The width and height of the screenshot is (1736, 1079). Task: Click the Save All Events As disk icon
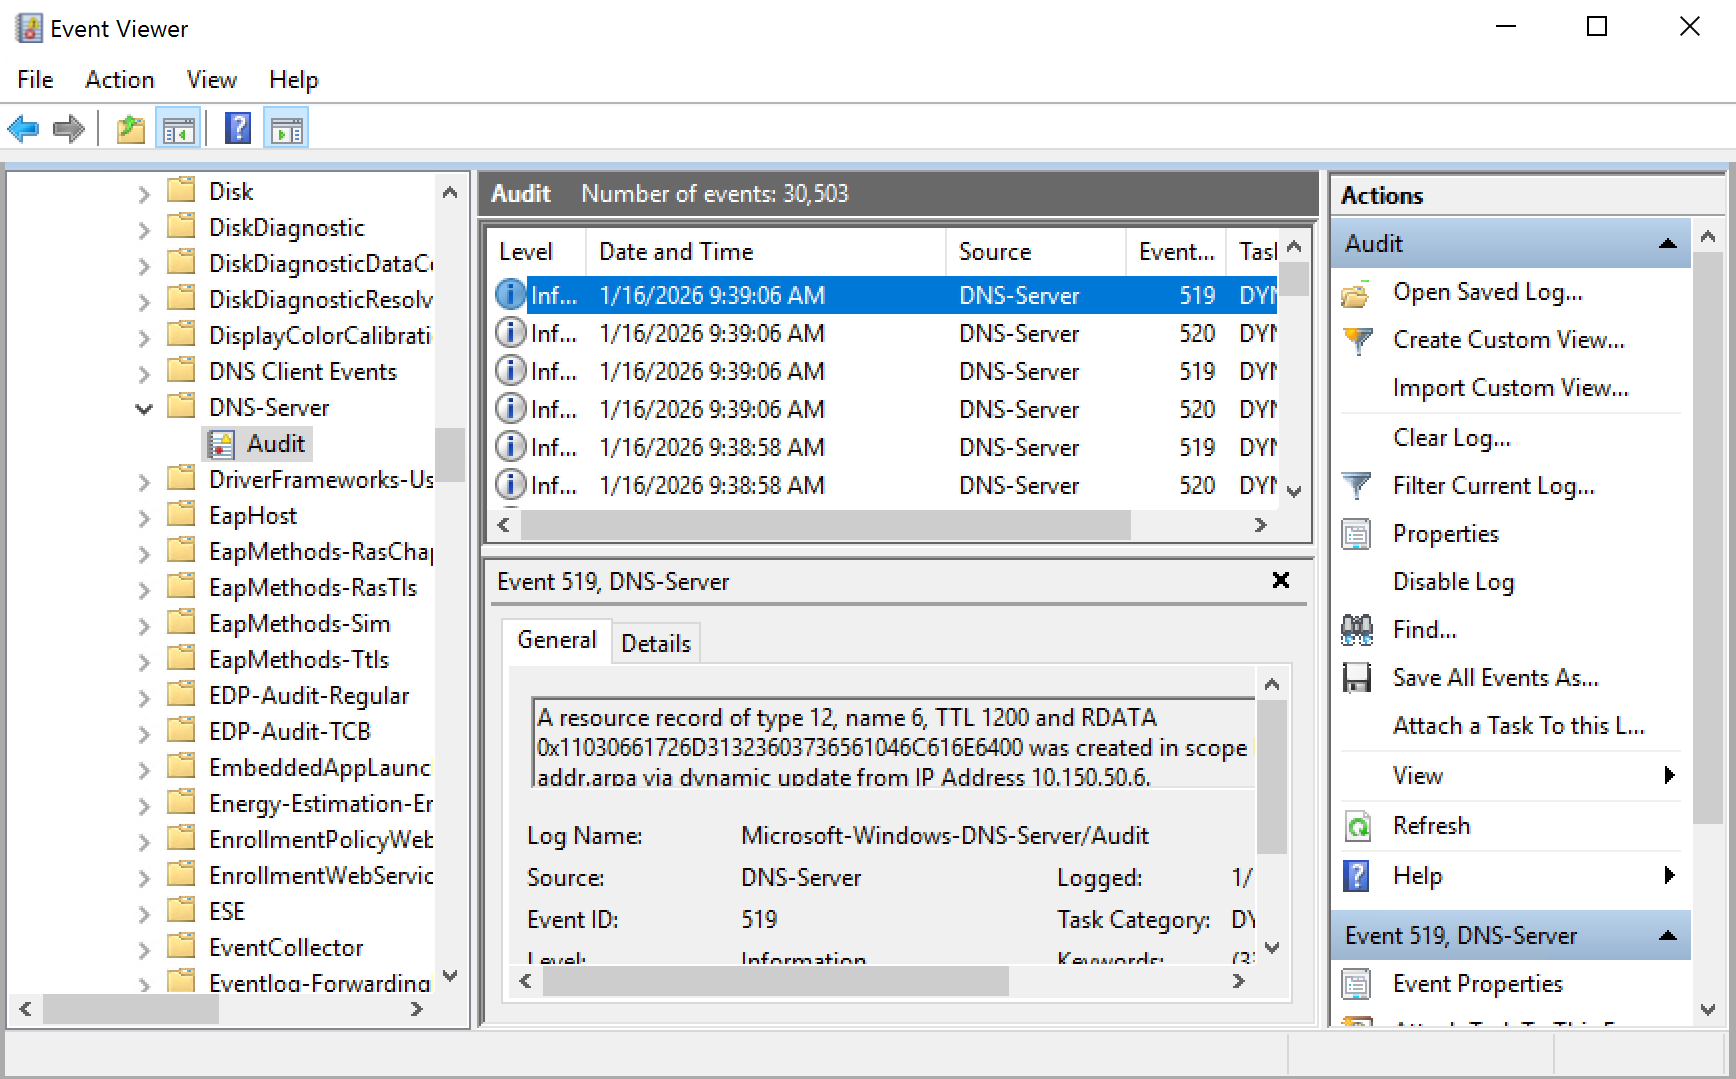[x=1357, y=677]
